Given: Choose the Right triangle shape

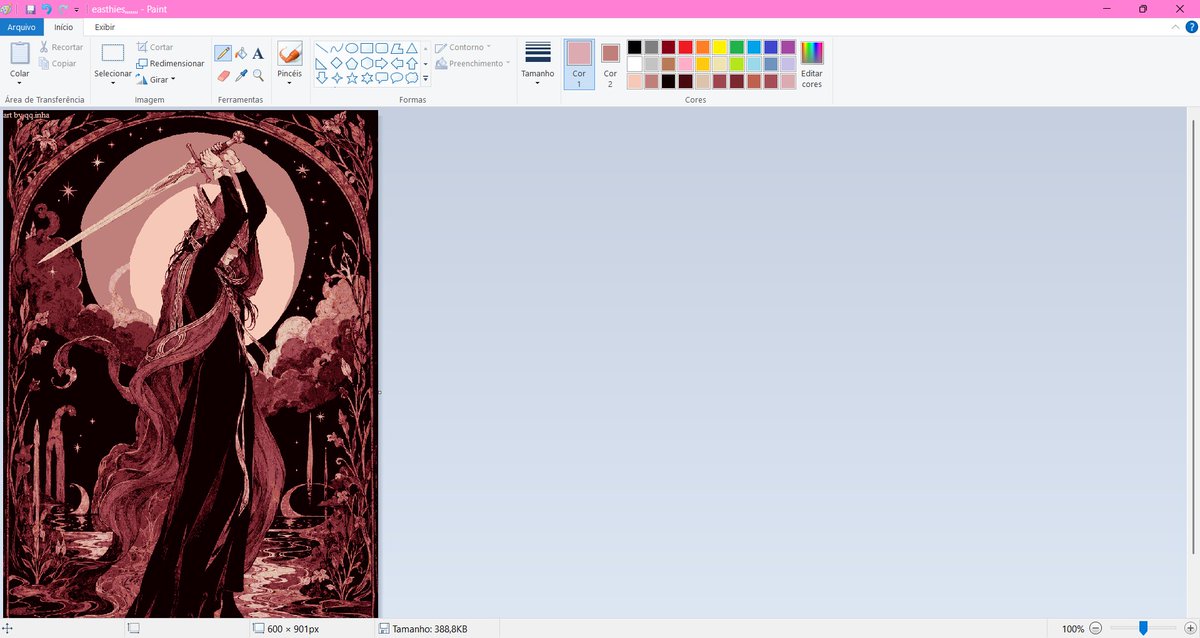Looking at the screenshot, I should (322, 63).
